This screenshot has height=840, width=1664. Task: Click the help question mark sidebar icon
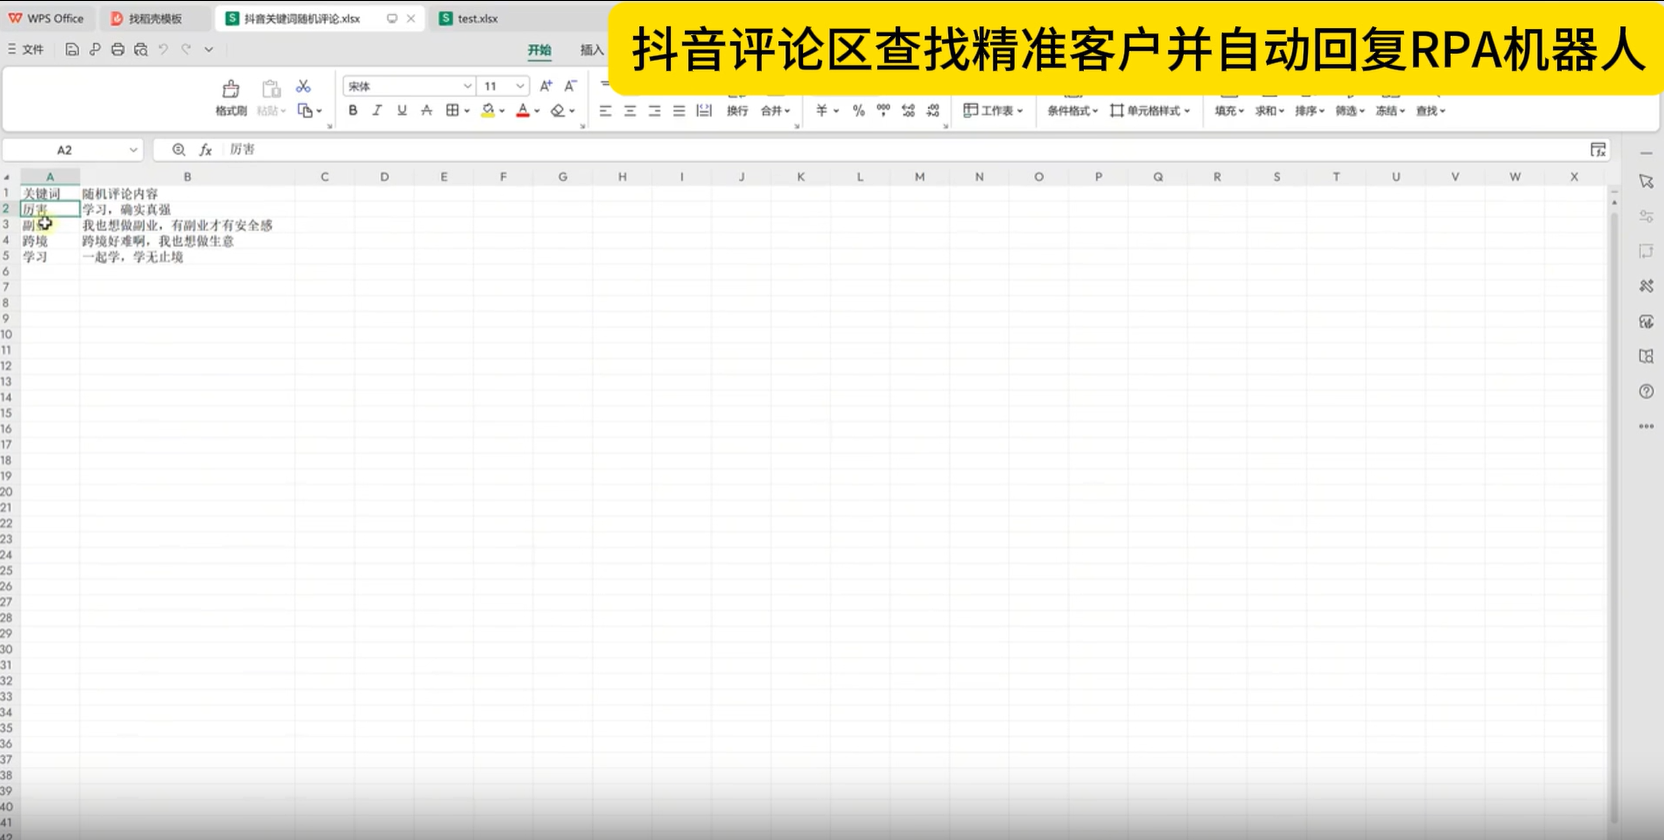pos(1646,392)
